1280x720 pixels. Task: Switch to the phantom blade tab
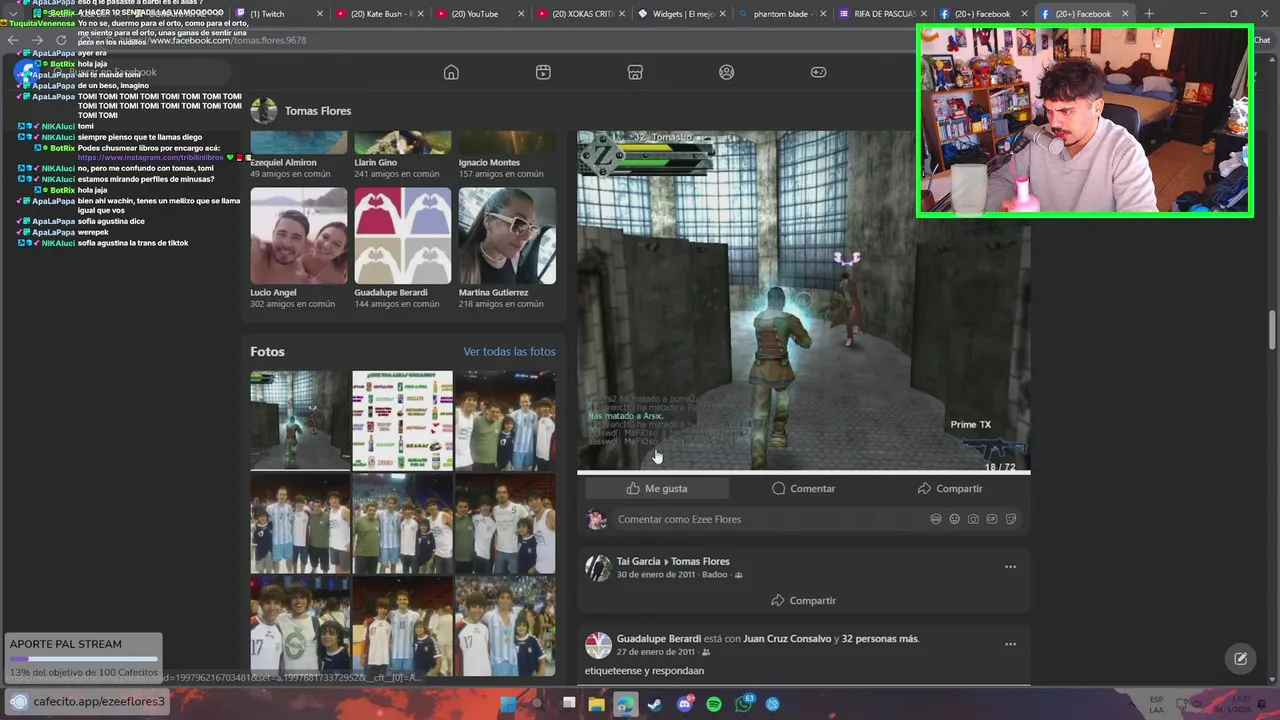781,14
